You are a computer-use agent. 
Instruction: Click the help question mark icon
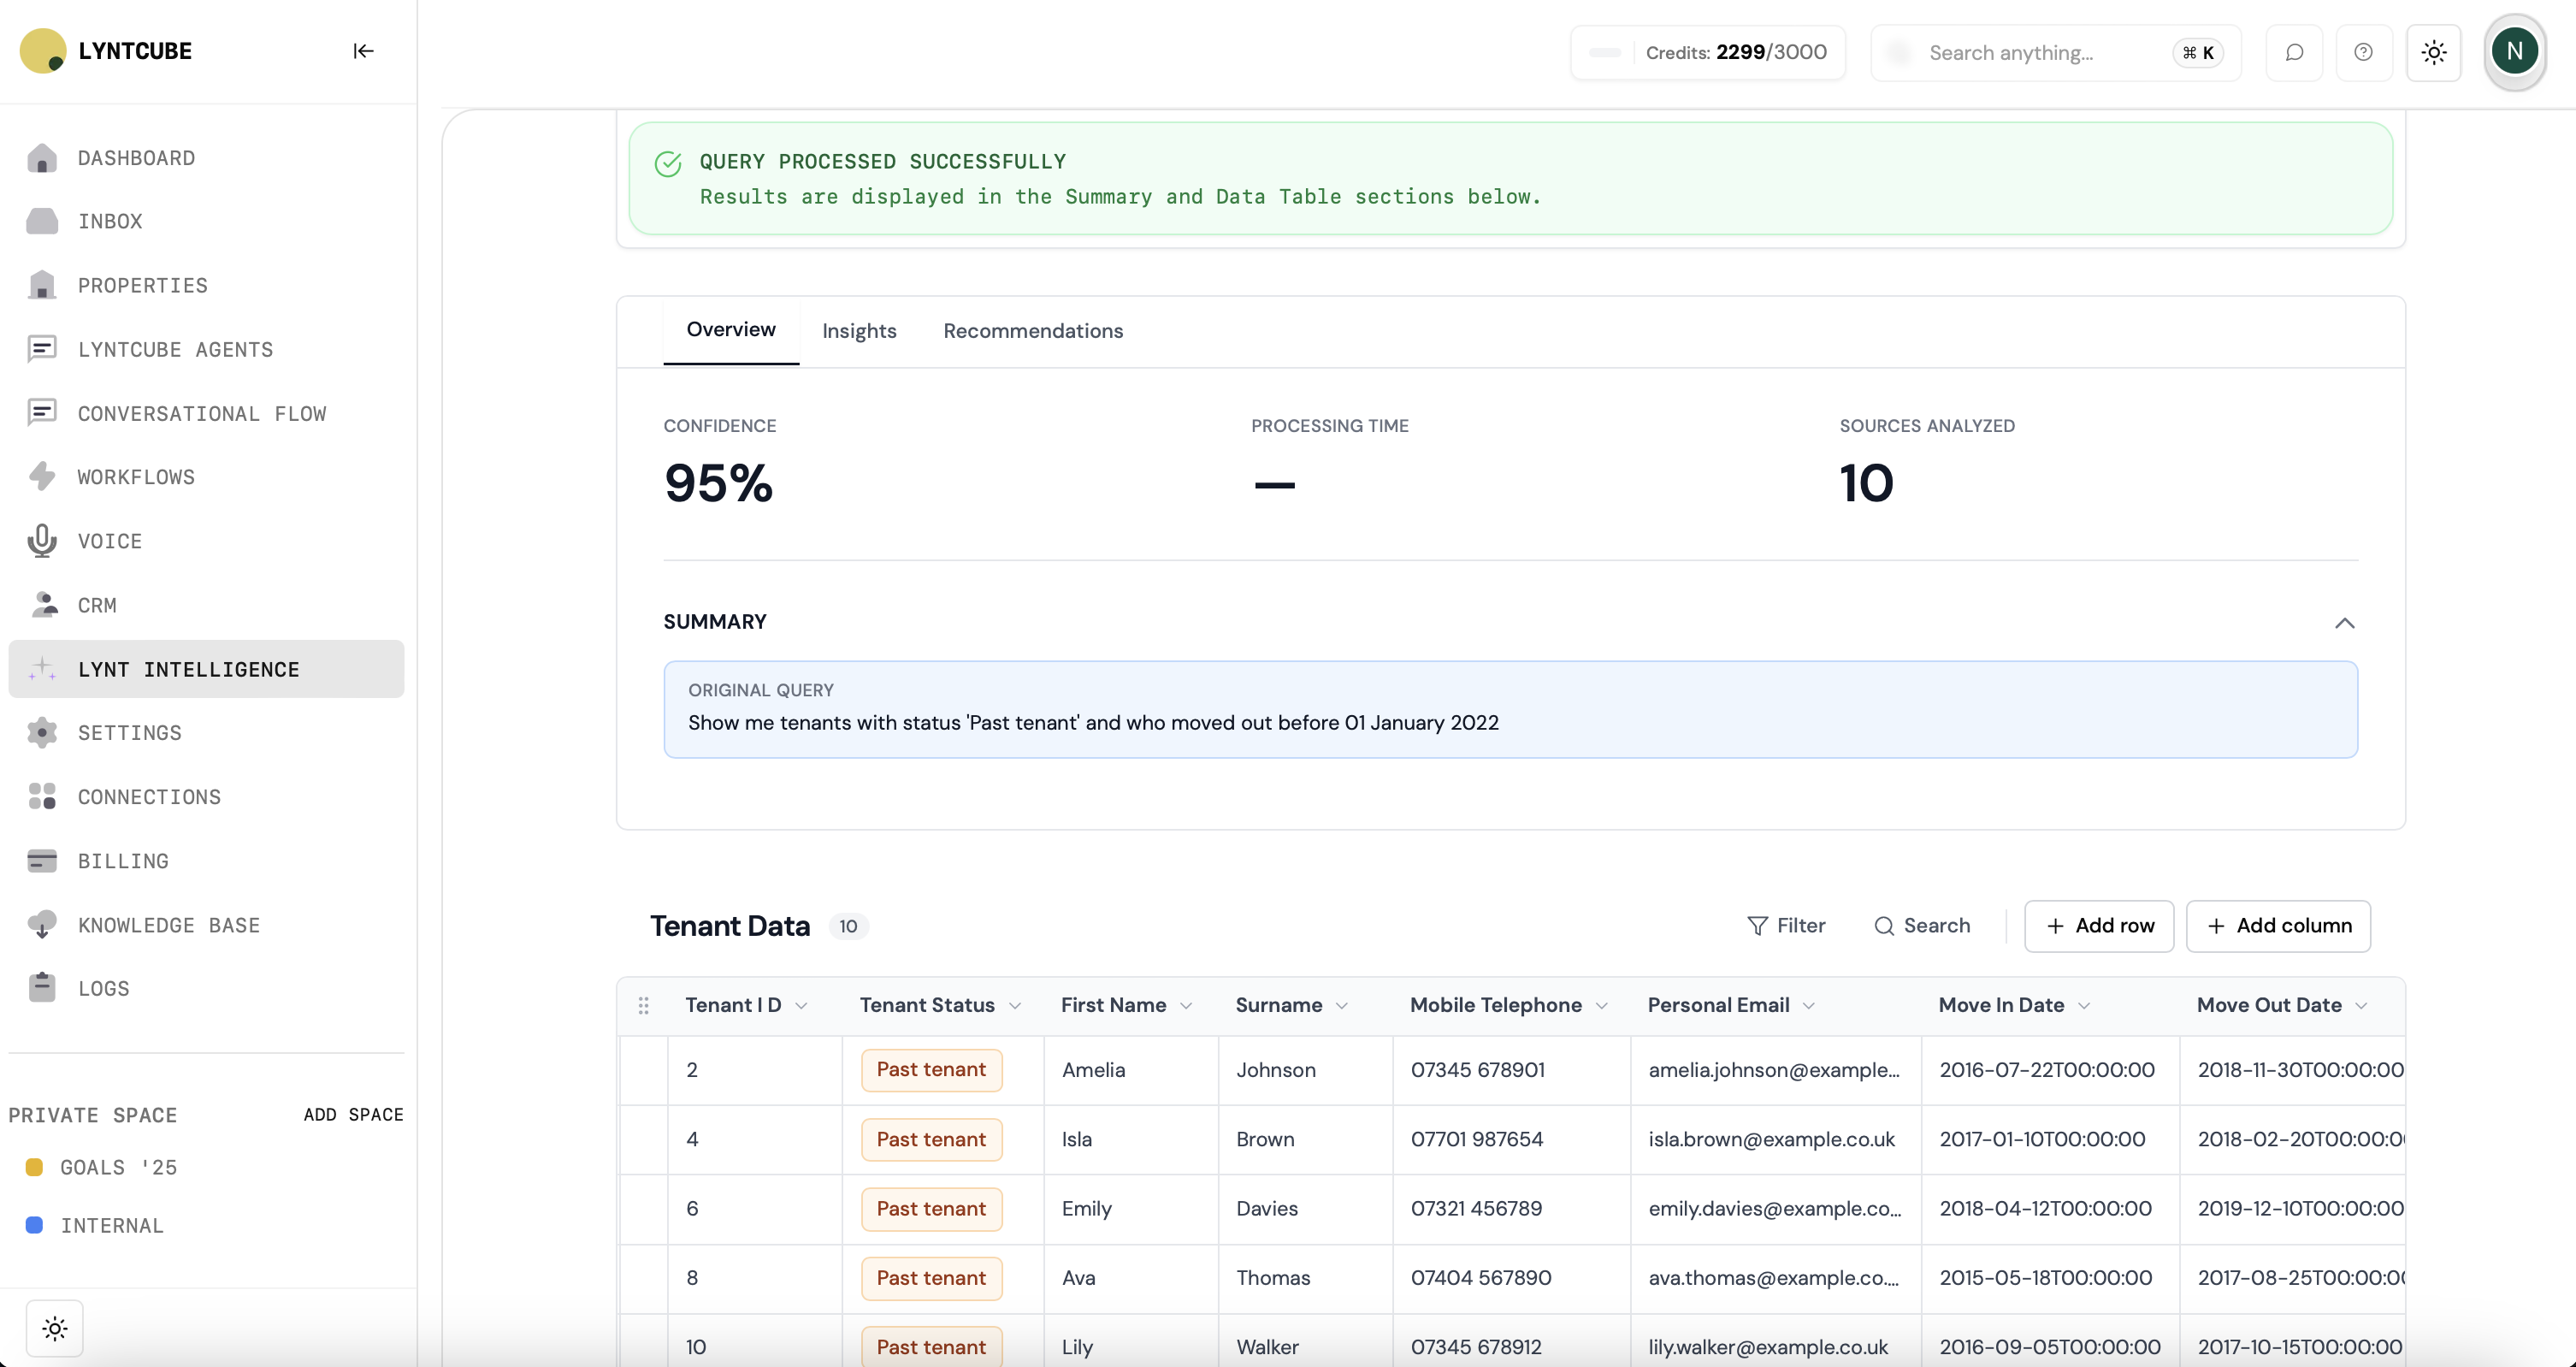click(2363, 52)
